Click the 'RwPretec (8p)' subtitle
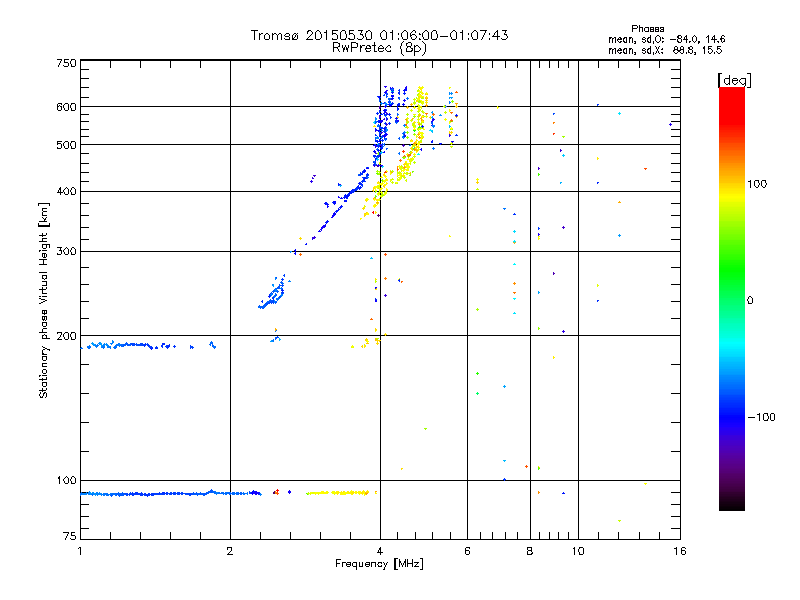Image resolution: width=800 pixels, height=600 pixels. pos(379,48)
